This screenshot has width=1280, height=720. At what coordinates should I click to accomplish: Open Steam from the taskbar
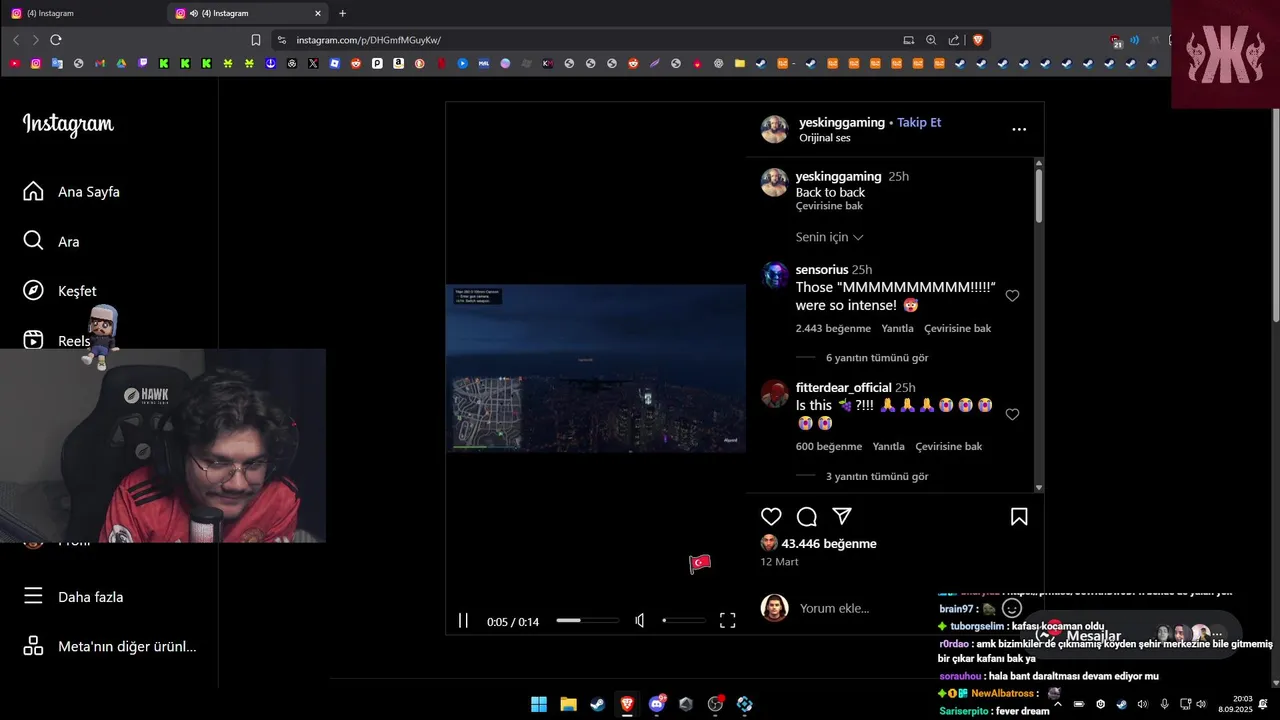(597, 704)
